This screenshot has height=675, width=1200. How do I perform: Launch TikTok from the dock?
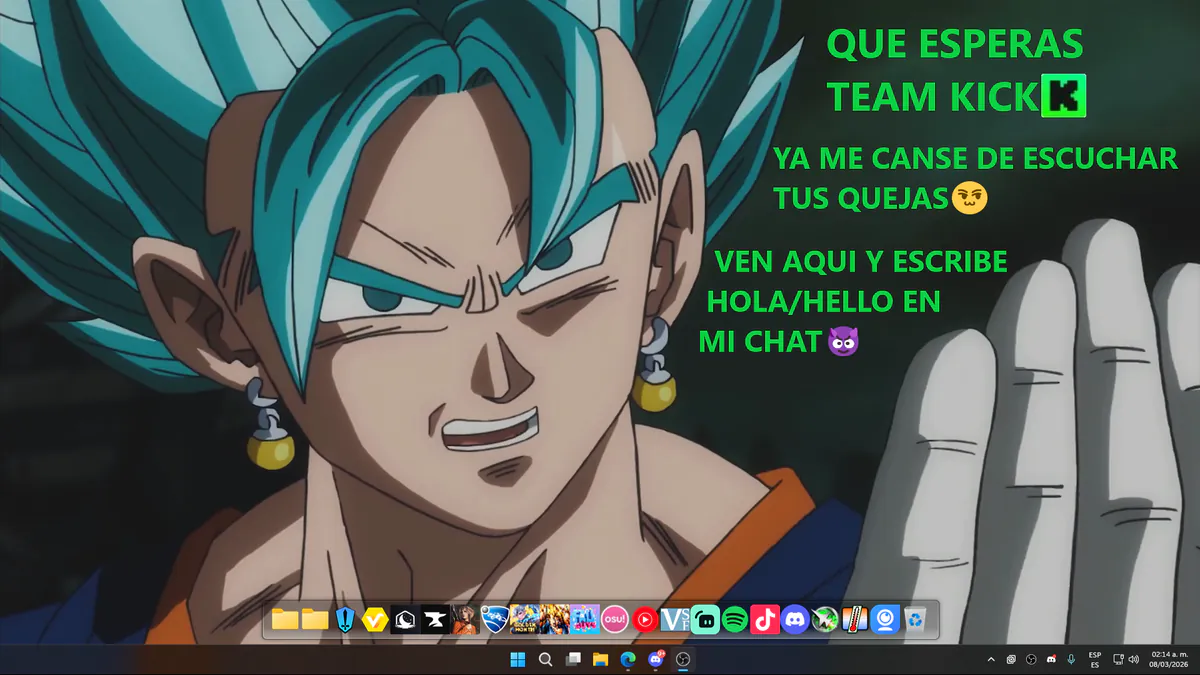click(x=765, y=620)
